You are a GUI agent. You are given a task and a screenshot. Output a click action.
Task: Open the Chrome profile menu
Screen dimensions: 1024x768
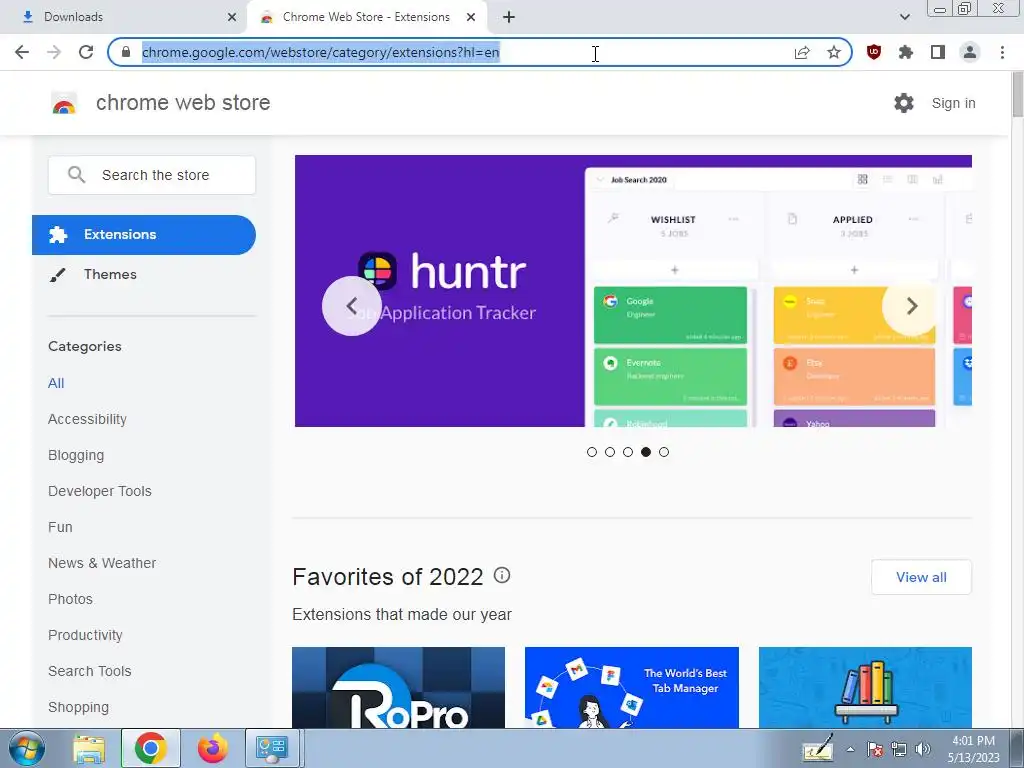(x=970, y=52)
